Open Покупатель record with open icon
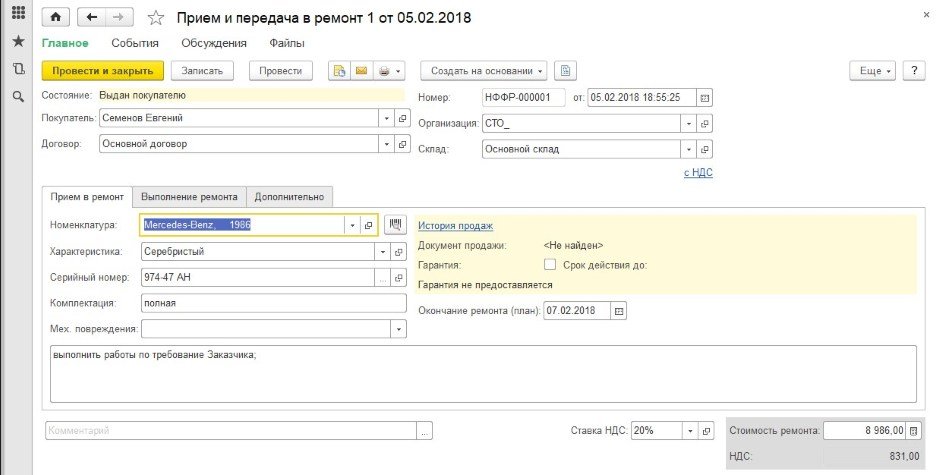This screenshot has width=940, height=475. [x=402, y=118]
